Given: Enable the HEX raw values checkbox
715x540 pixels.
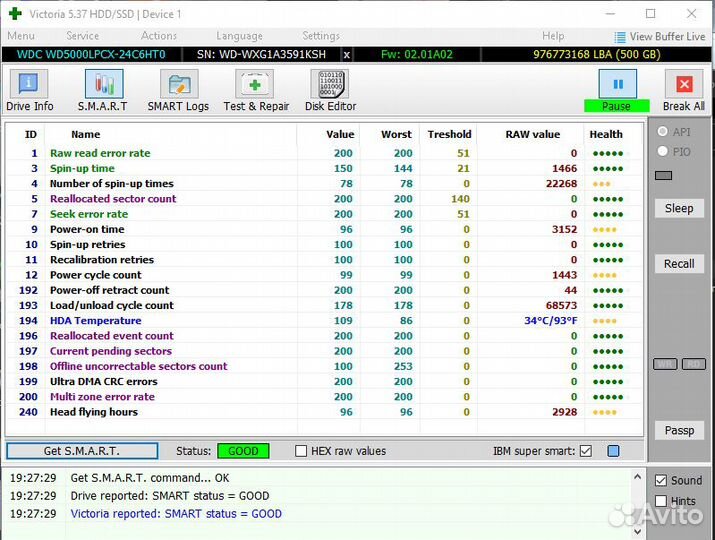Looking at the screenshot, I should (x=301, y=451).
